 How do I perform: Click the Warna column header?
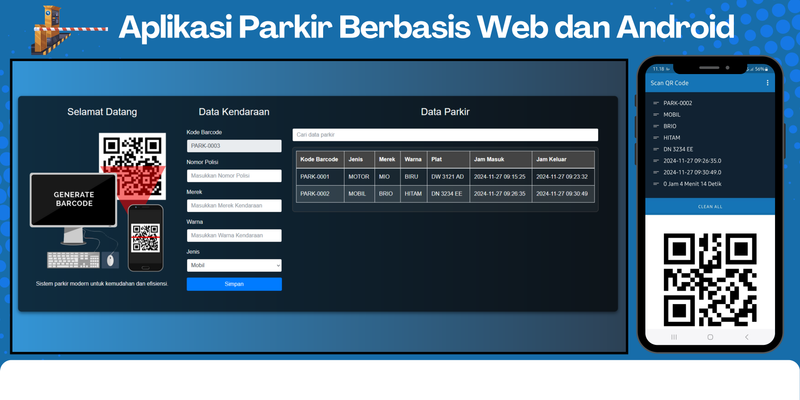tap(413, 159)
